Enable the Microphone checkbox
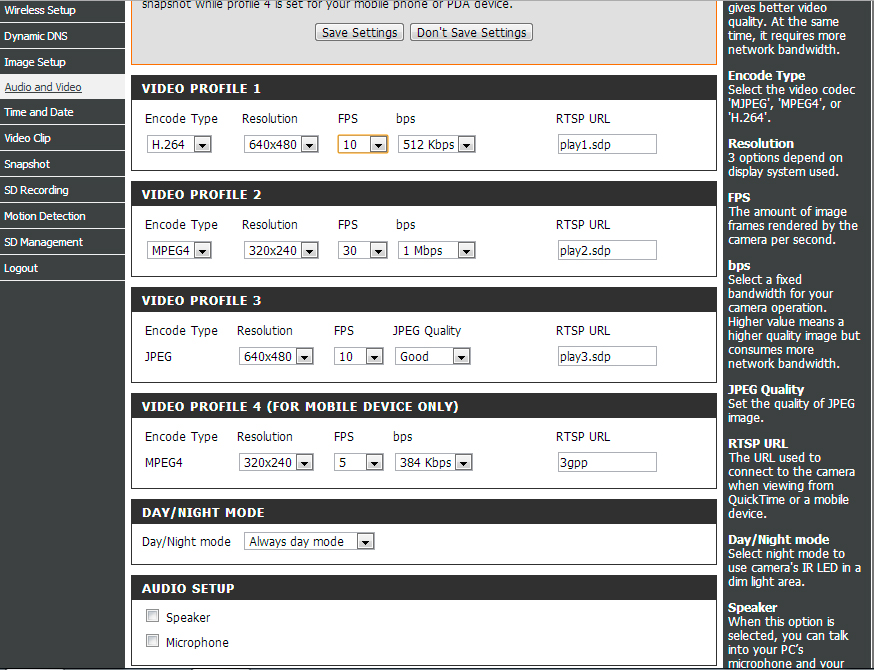The image size is (874, 670). [x=152, y=640]
